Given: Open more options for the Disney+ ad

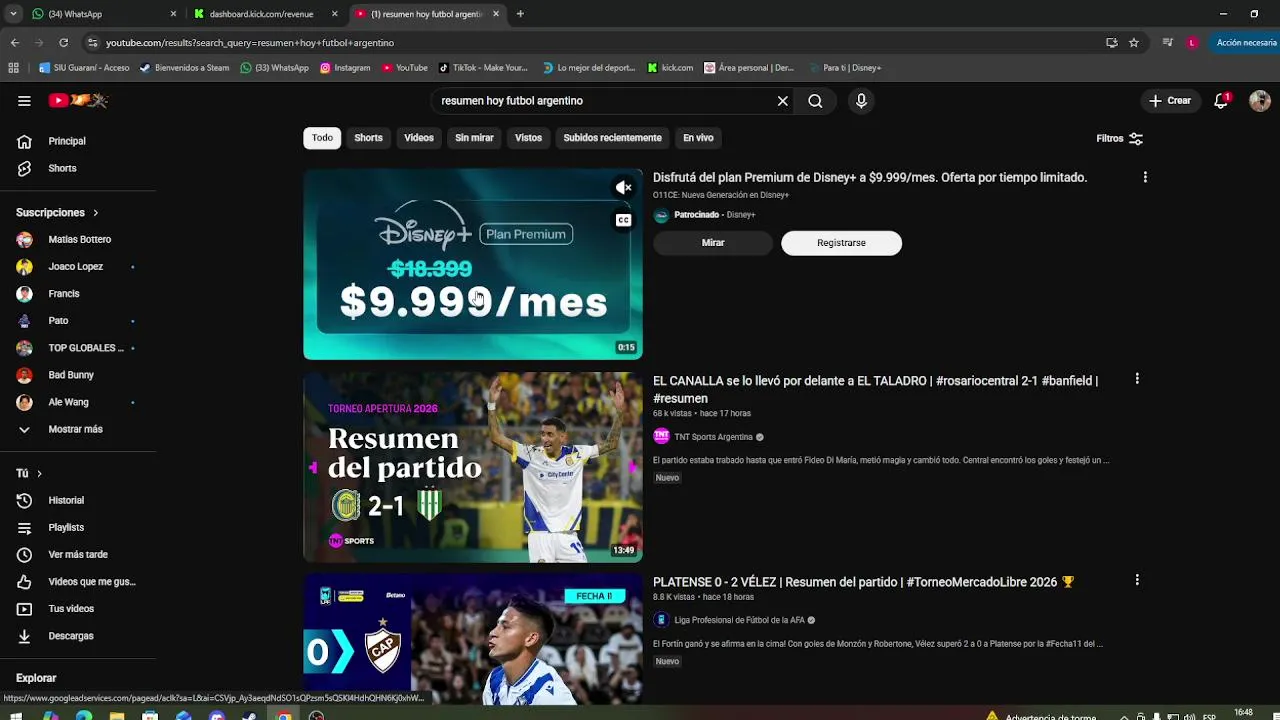Looking at the screenshot, I should pos(1145,177).
